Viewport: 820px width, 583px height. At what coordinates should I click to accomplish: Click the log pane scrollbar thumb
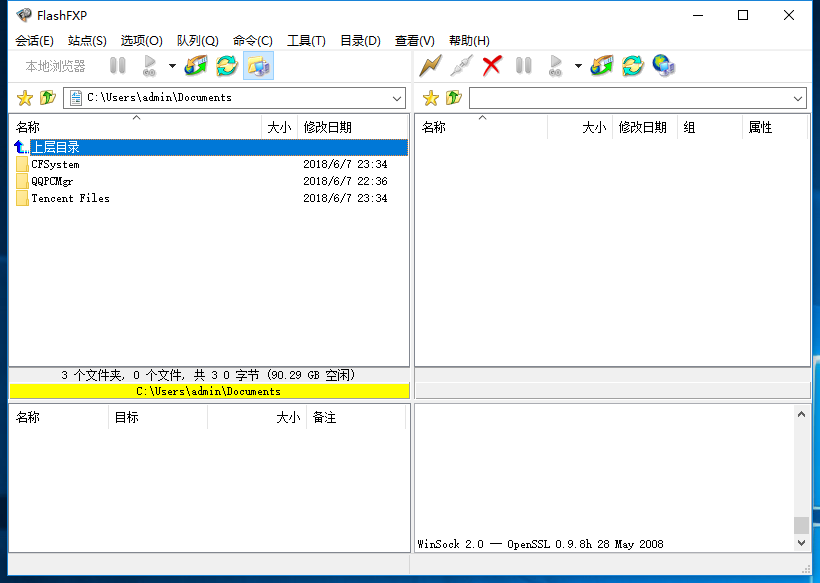[x=801, y=525]
